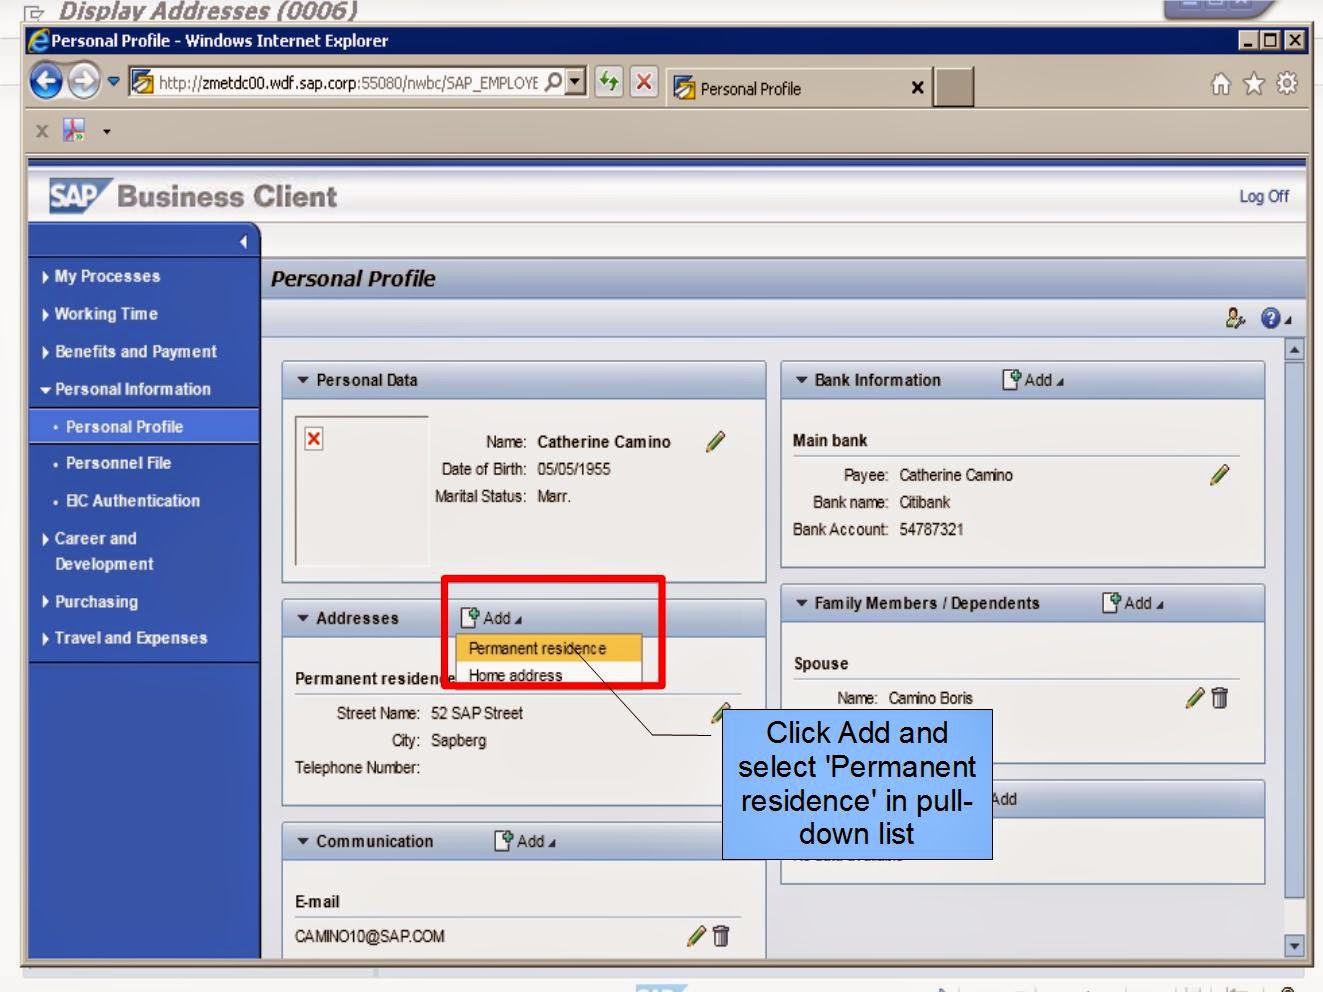The height and width of the screenshot is (992, 1323).
Task: Delete the CAMINO10@SAP.COM email with trash icon
Action: pos(721,936)
